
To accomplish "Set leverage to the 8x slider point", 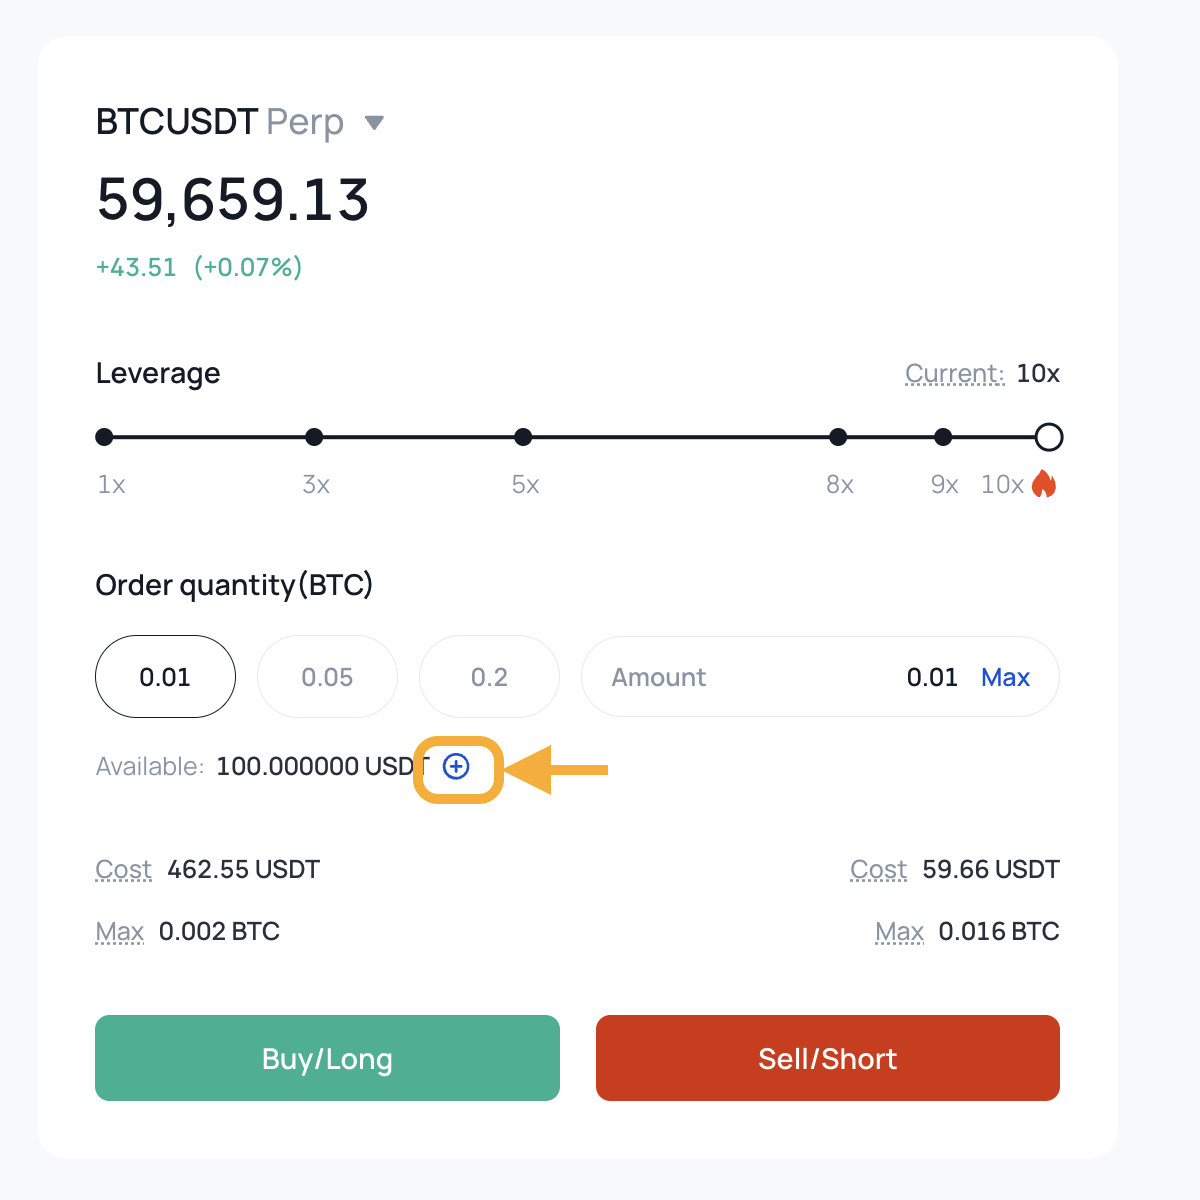I will pos(838,437).
